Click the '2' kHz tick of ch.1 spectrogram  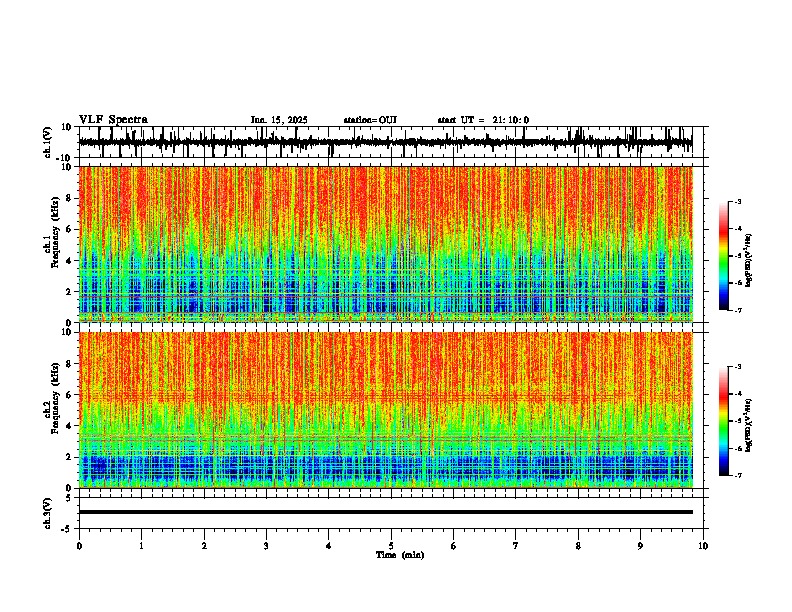[x=69, y=291]
